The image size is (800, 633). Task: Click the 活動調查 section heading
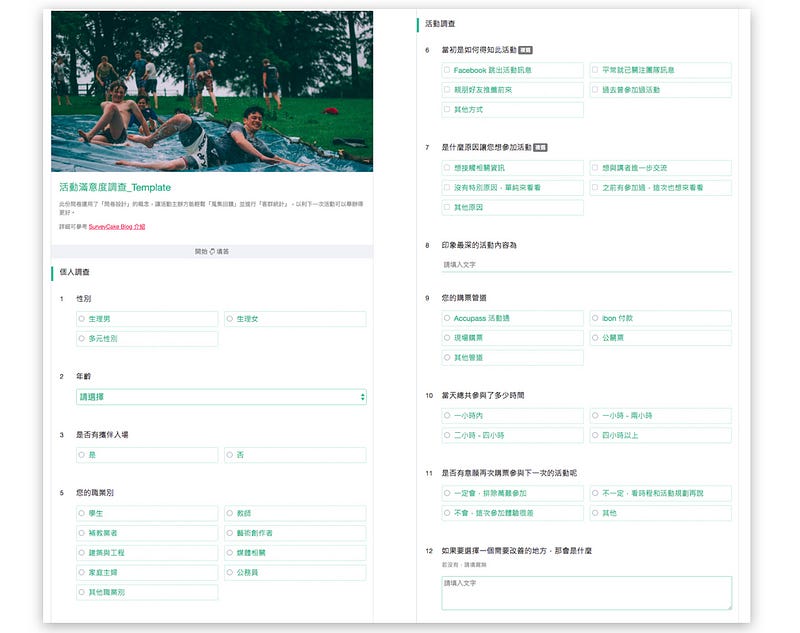click(440, 24)
